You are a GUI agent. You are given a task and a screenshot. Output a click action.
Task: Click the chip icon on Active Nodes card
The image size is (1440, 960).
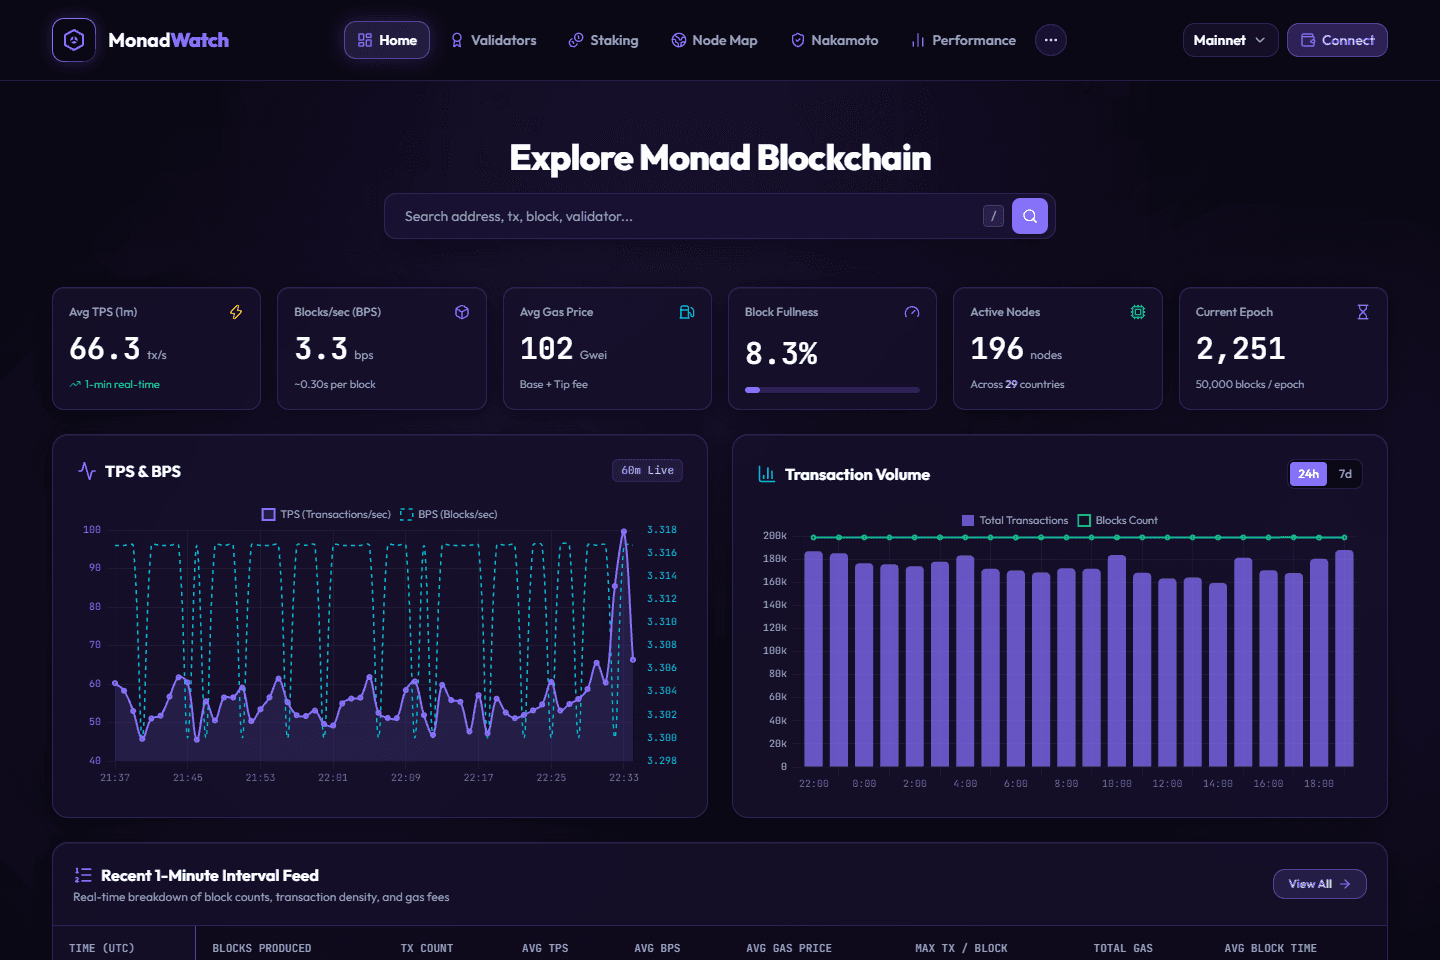[x=1138, y=312]
